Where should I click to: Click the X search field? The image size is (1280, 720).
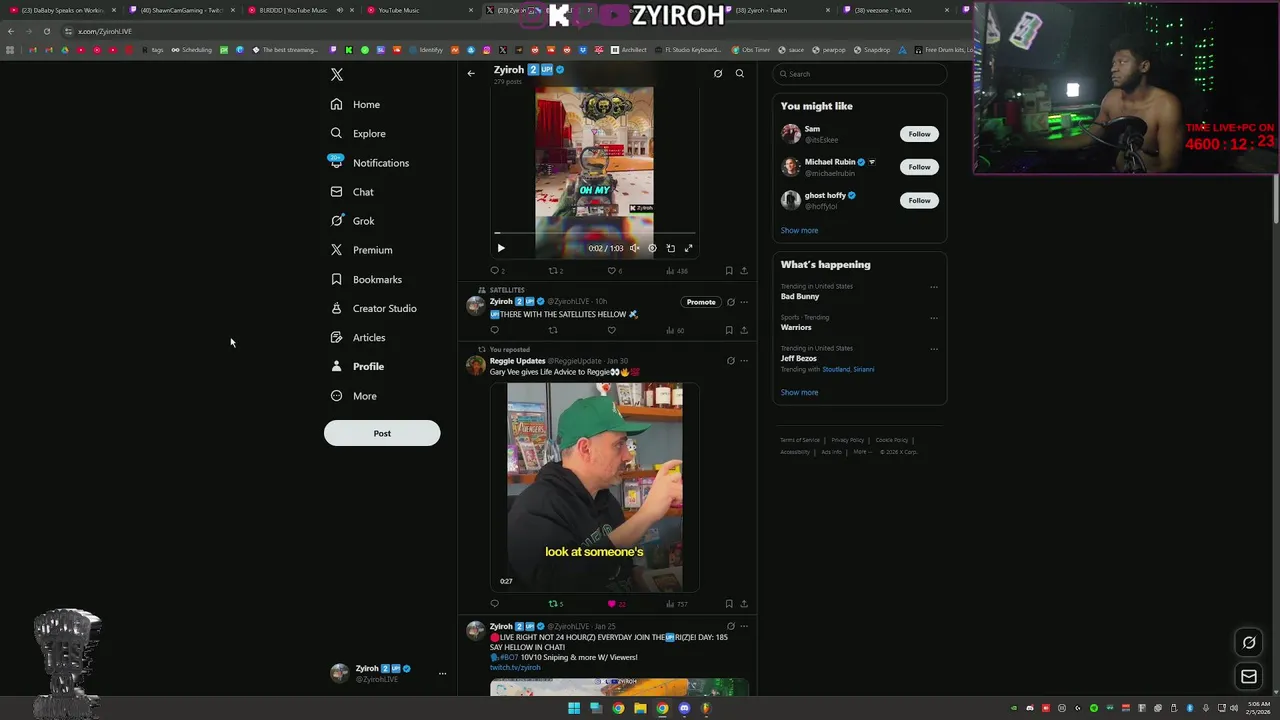(x=860, y=74)
